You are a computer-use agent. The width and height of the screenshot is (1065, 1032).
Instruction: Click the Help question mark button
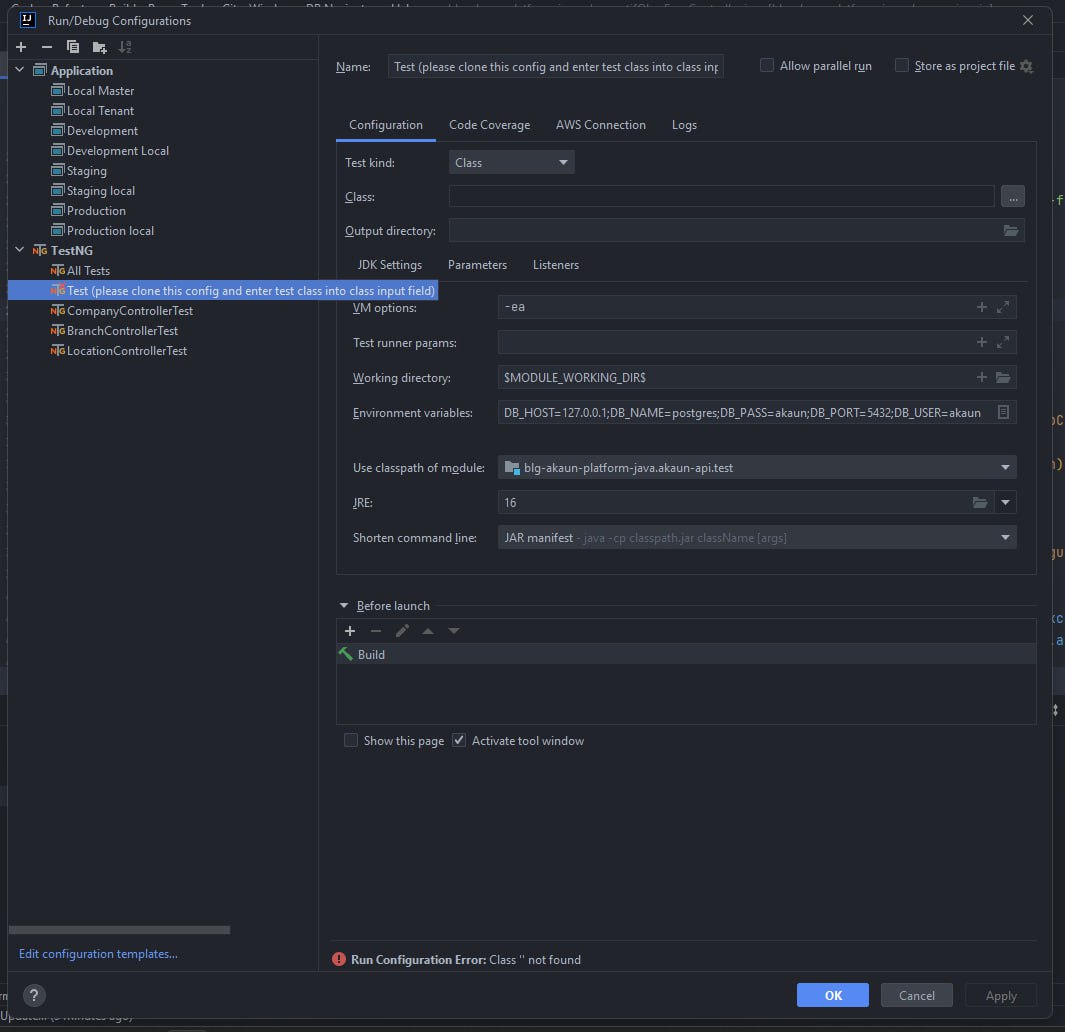(34, 995)
